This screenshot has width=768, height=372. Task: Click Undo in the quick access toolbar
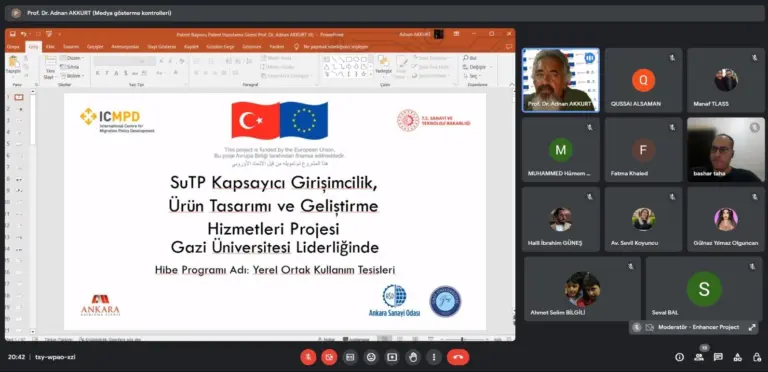pyautogui.click(x=23, y=34)
